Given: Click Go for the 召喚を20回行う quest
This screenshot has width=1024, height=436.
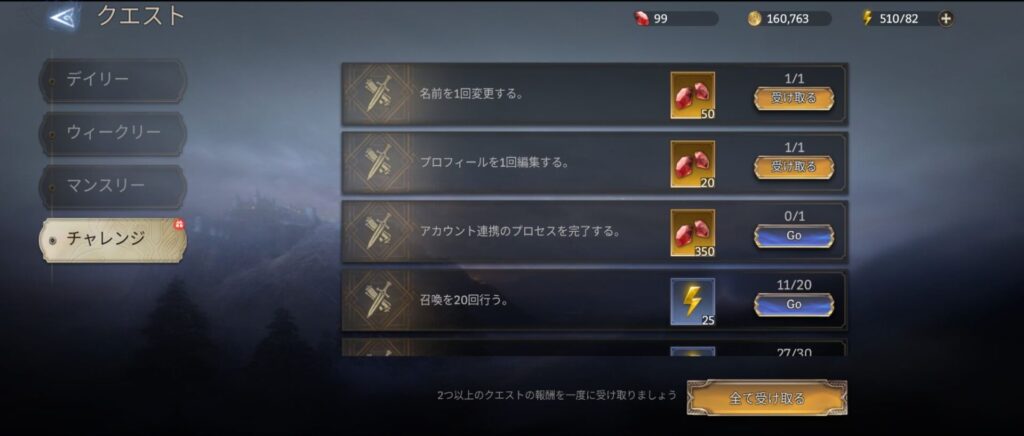Looking at the screenshot, I should coord(793,305).
